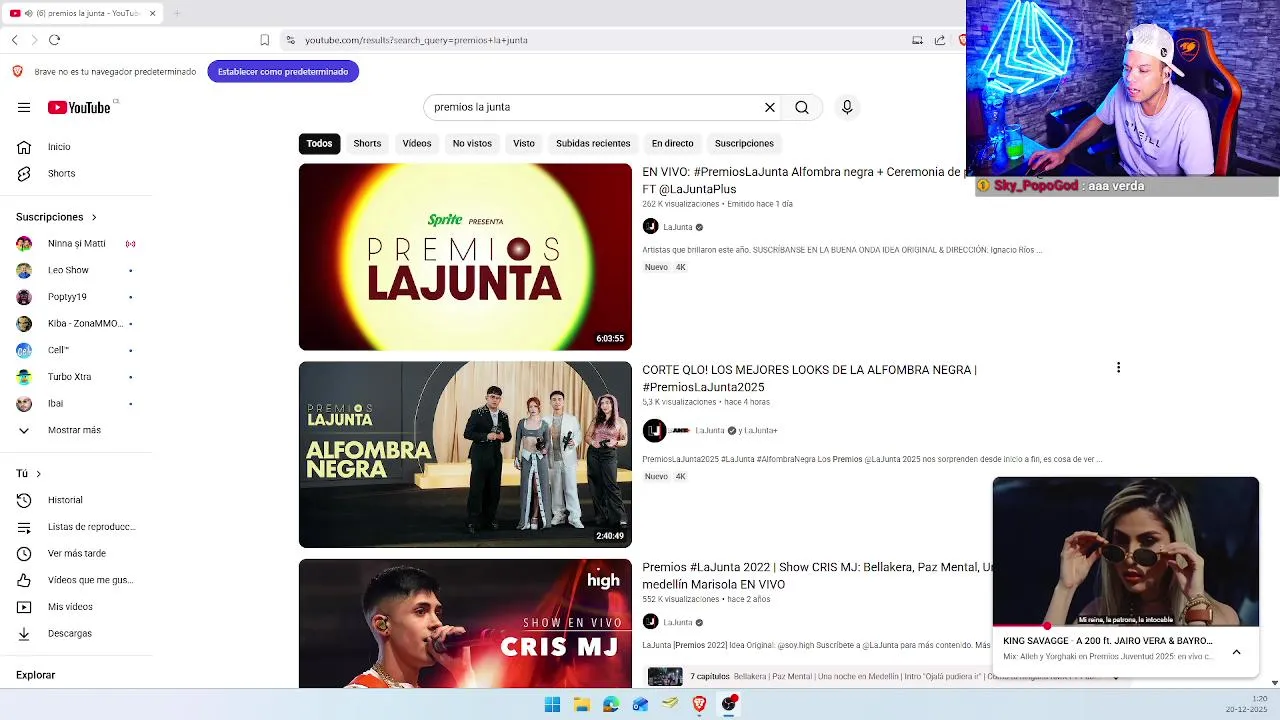
Task: Open LaJunta channel name under Cris MJ video
Action: coord(678,622)
